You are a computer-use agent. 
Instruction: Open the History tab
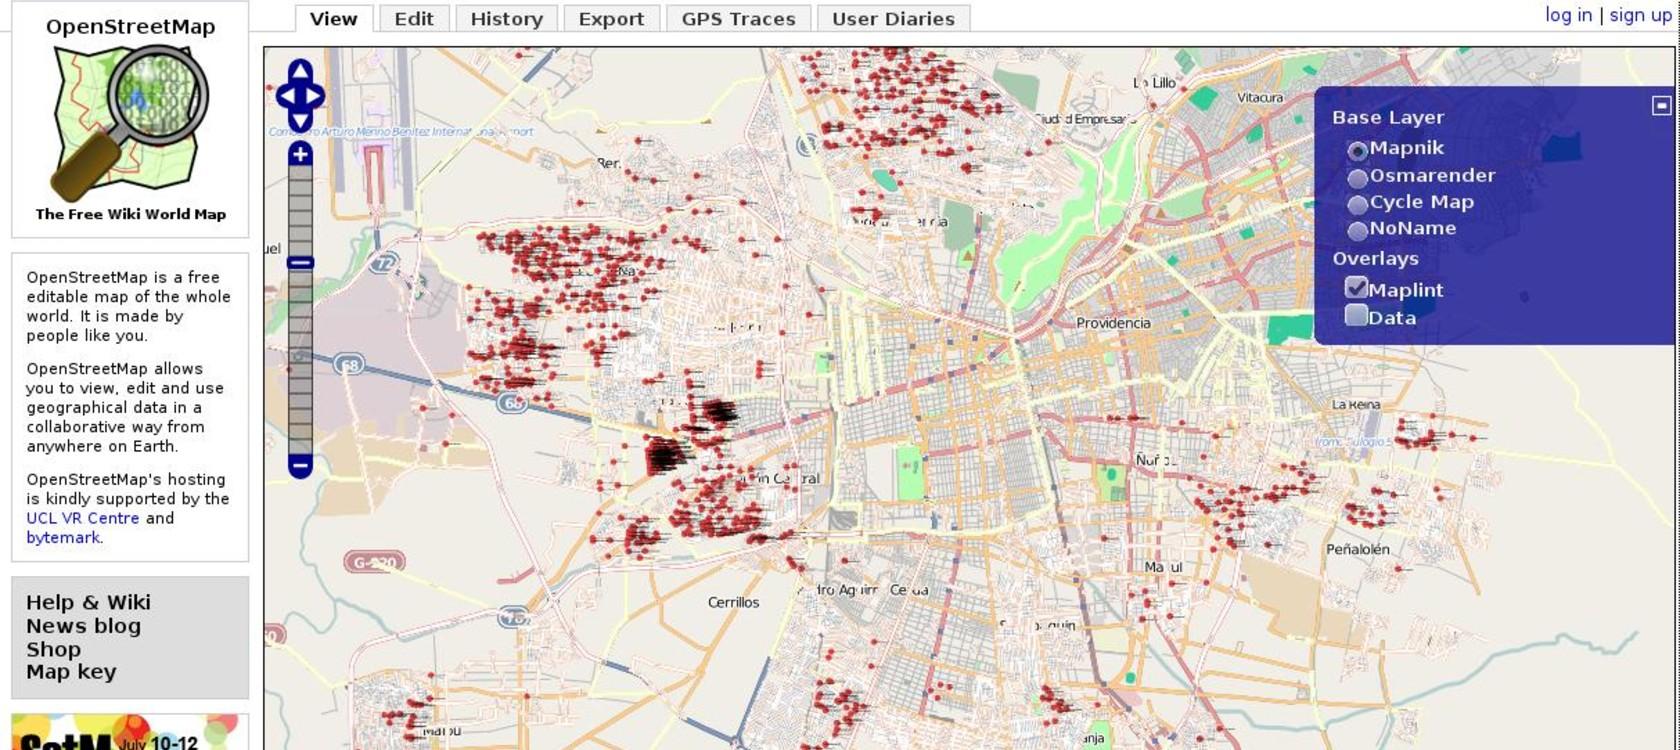point(506,19)
